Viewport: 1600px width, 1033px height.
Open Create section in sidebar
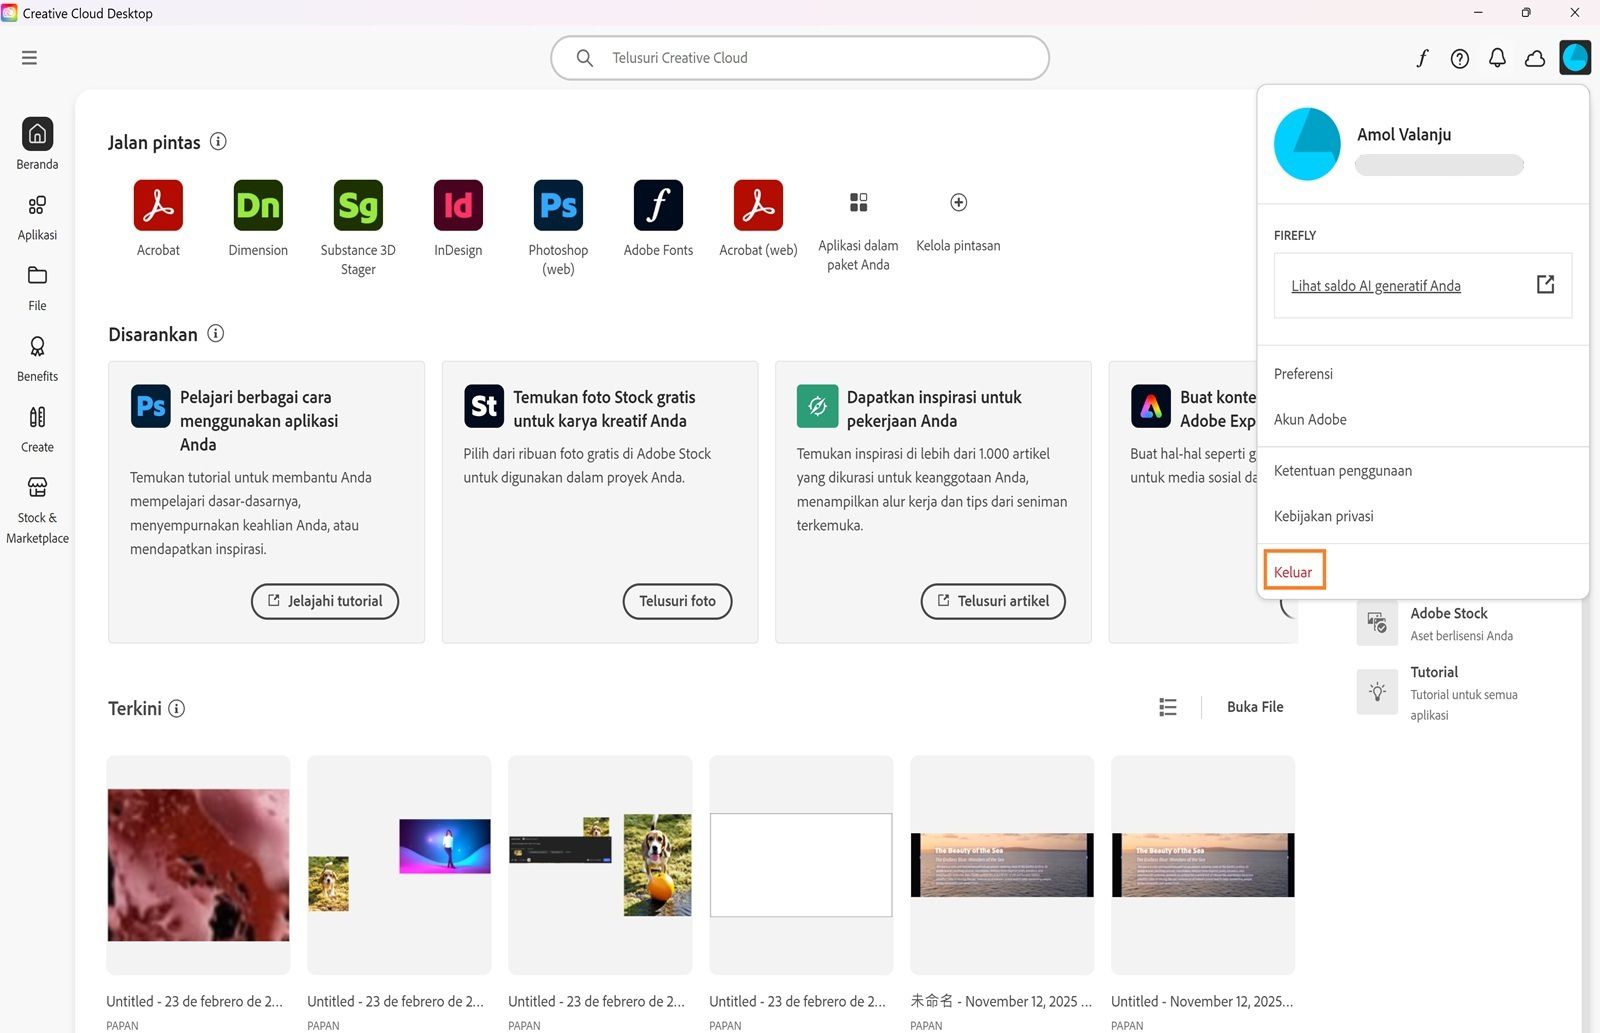coord(37,430)
